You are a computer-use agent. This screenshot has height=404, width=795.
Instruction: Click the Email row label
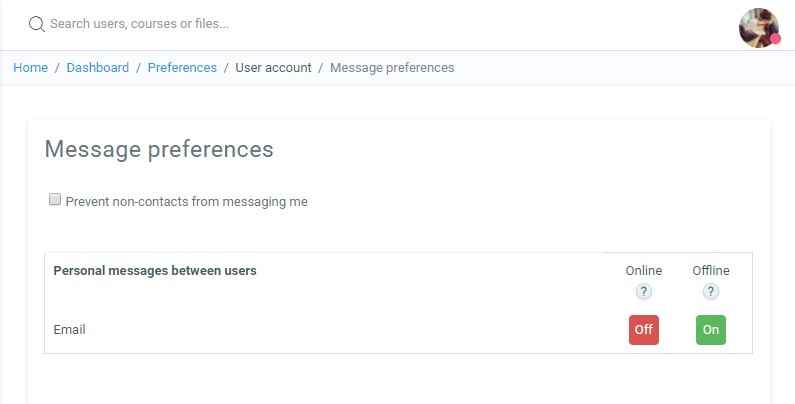tap(70, 330)
